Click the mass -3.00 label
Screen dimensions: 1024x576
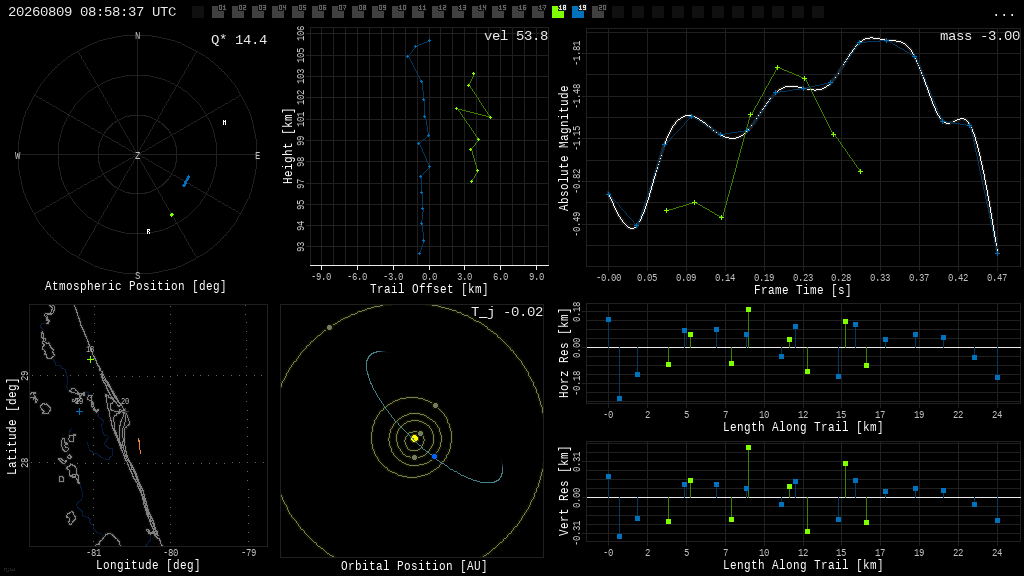pyautogui.click(x=980, y=36)
